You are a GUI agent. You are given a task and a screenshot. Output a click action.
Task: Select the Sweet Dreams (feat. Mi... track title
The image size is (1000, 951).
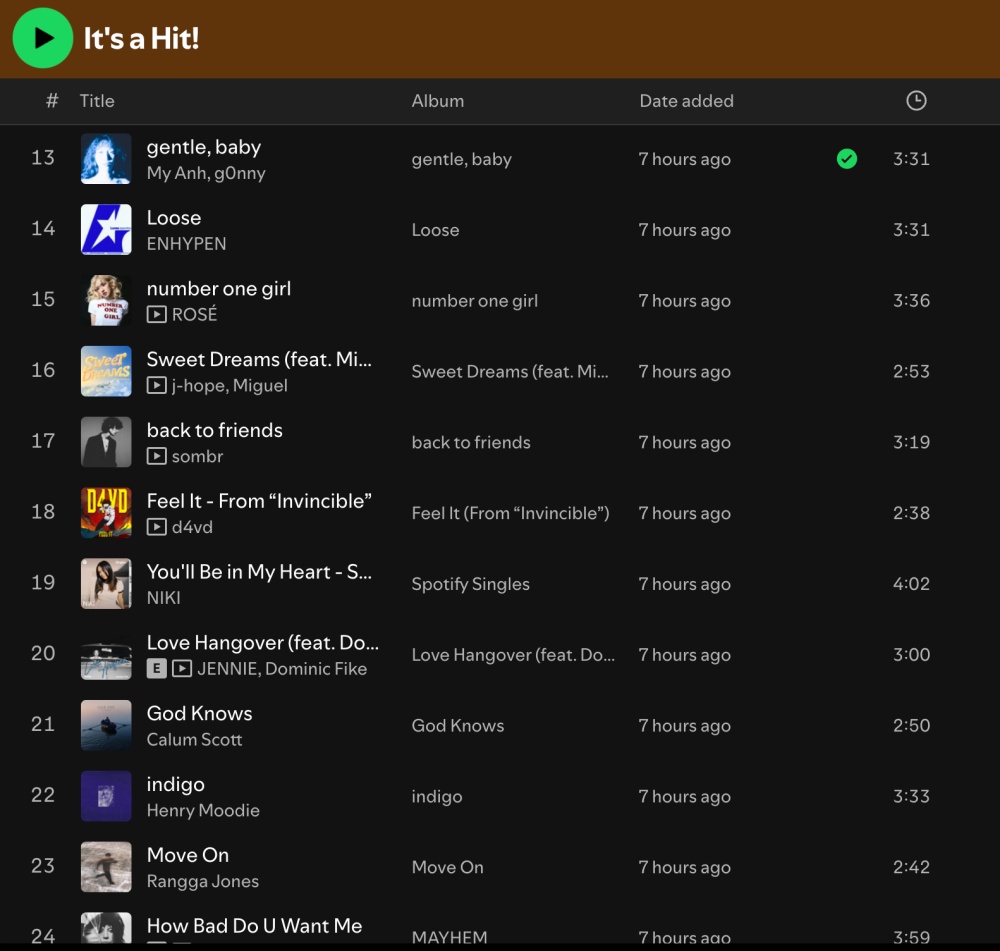tap(259, 360)
